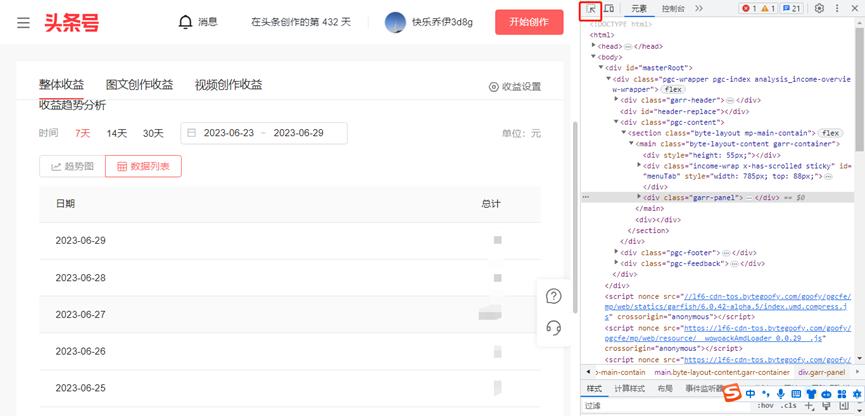865x416 pixels.
Task: Open the DevTools settings gear
Action: click(x=819, y=8)
